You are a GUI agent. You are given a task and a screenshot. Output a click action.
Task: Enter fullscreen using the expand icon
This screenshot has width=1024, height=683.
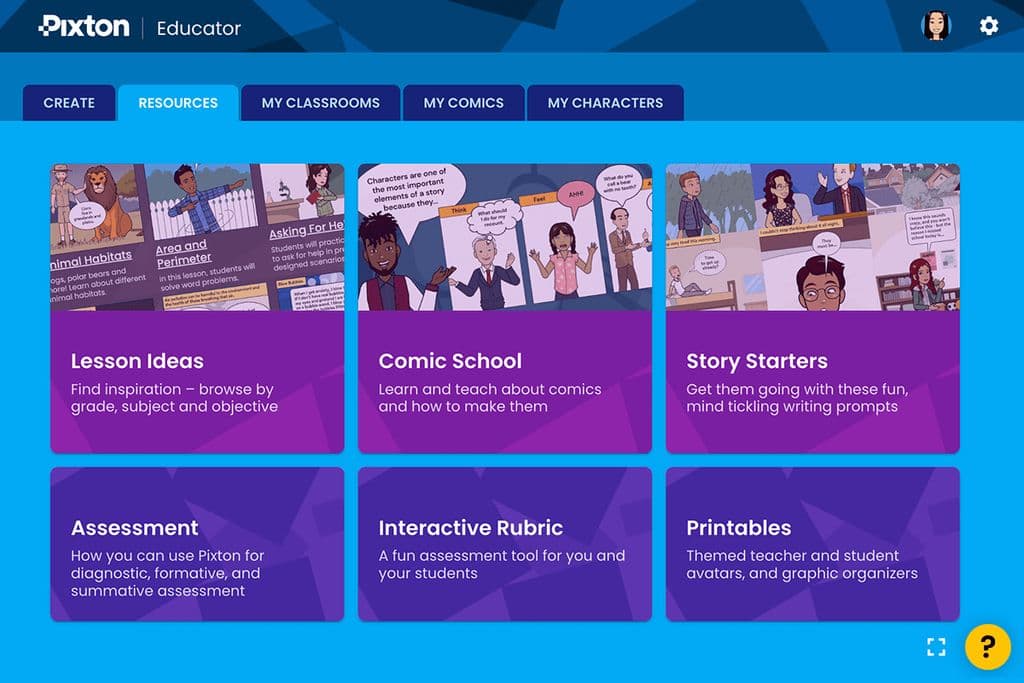936,647
